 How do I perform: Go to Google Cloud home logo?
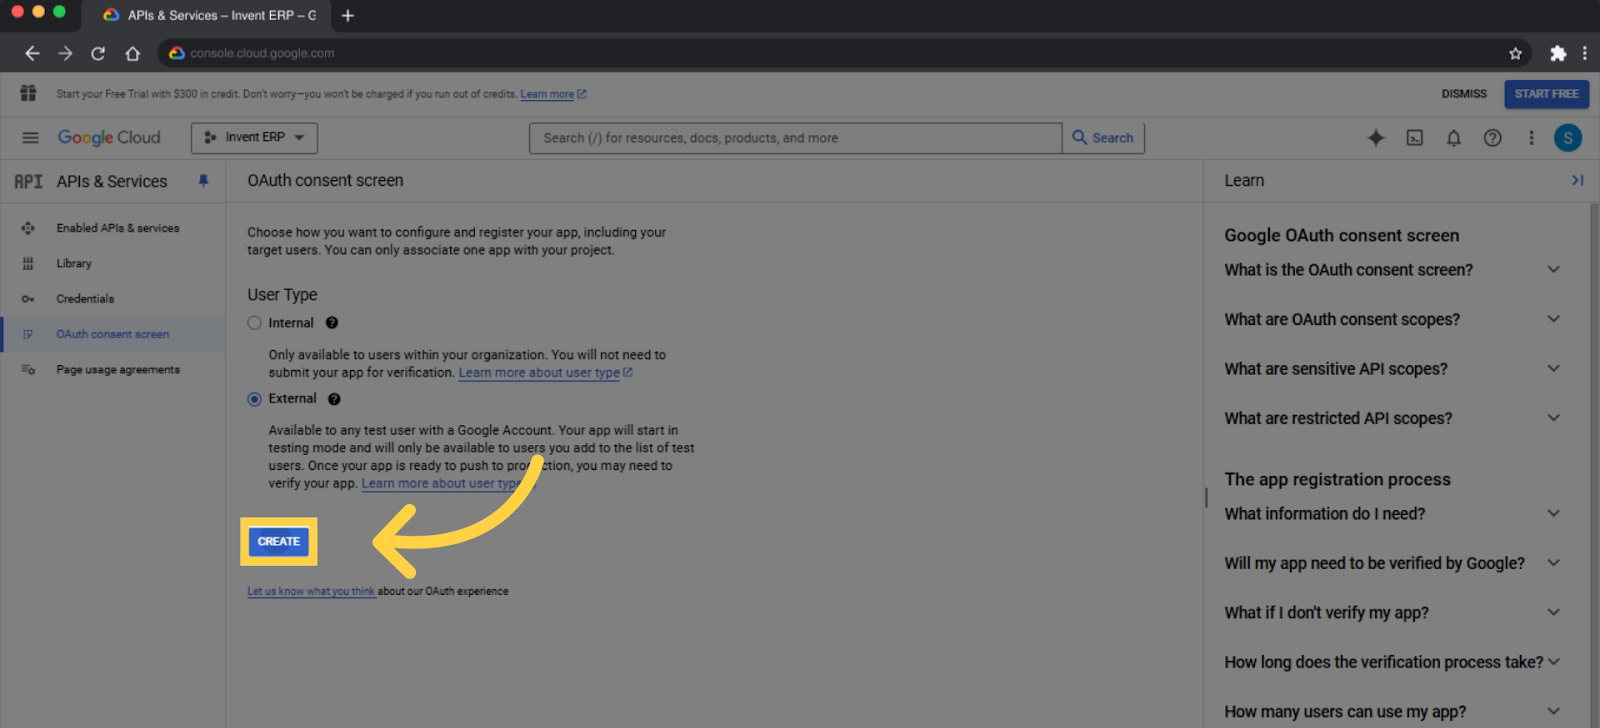[x=109, y=137]
